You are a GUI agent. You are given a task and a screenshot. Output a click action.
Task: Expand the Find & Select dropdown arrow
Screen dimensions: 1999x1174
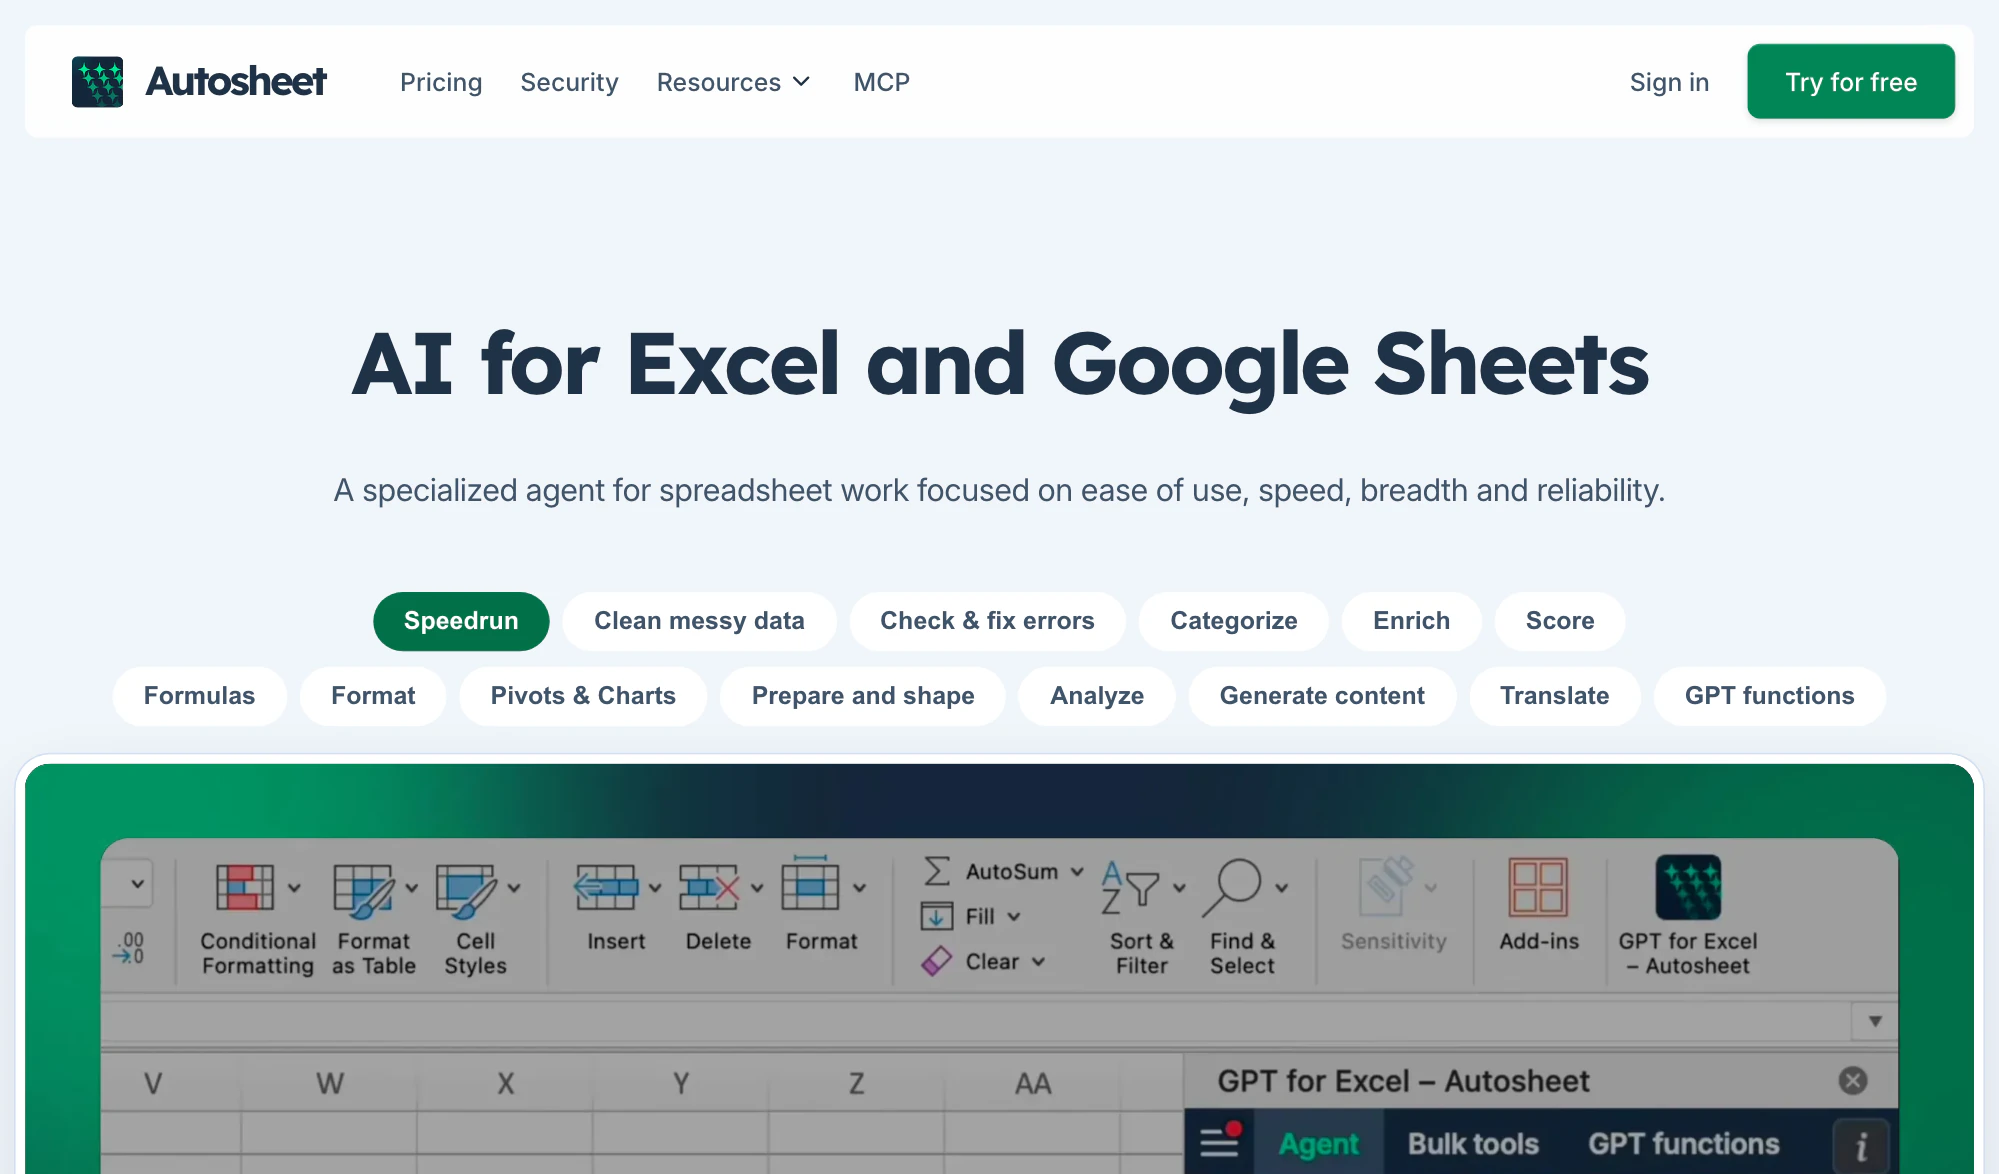(x=1282, y=888)
